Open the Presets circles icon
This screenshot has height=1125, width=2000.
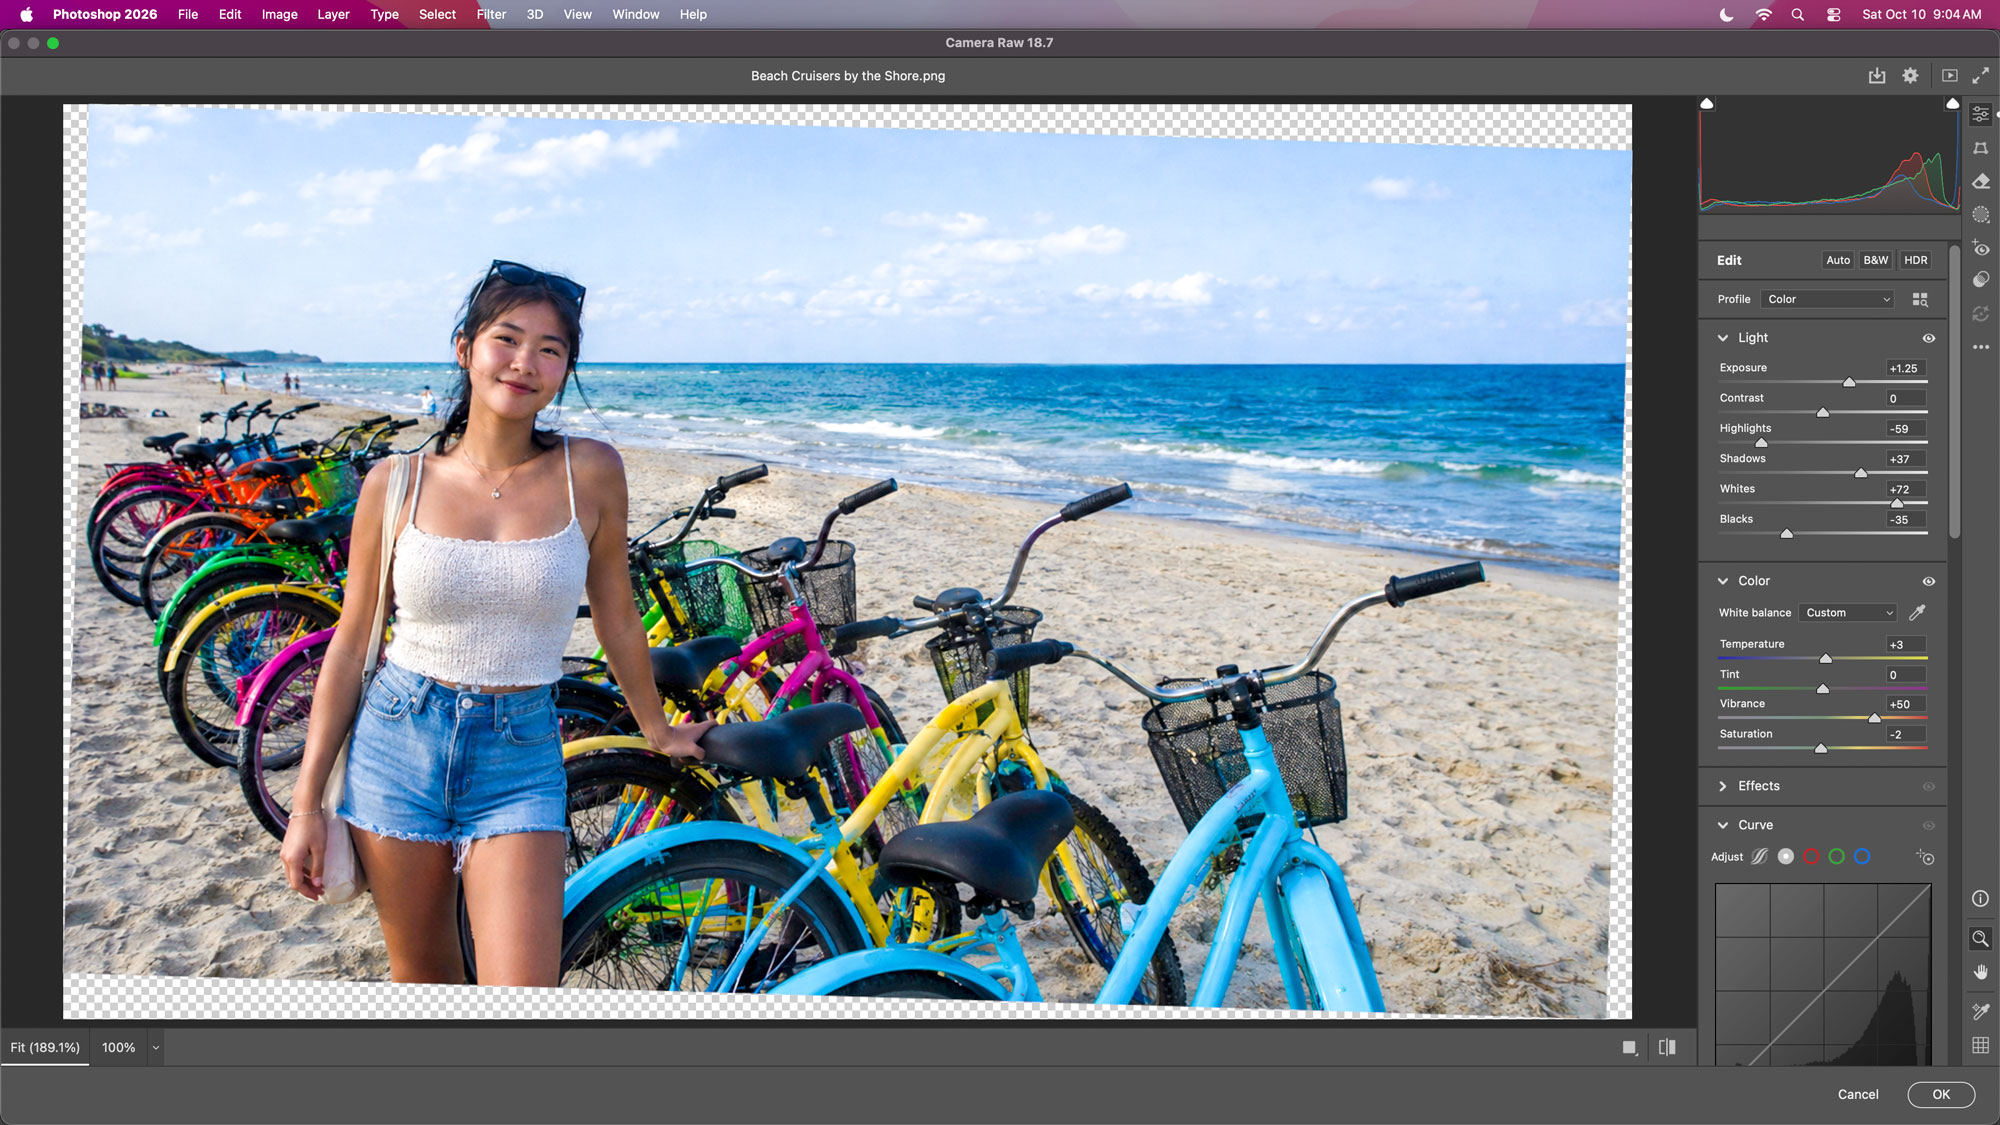tap(1980, 280)
